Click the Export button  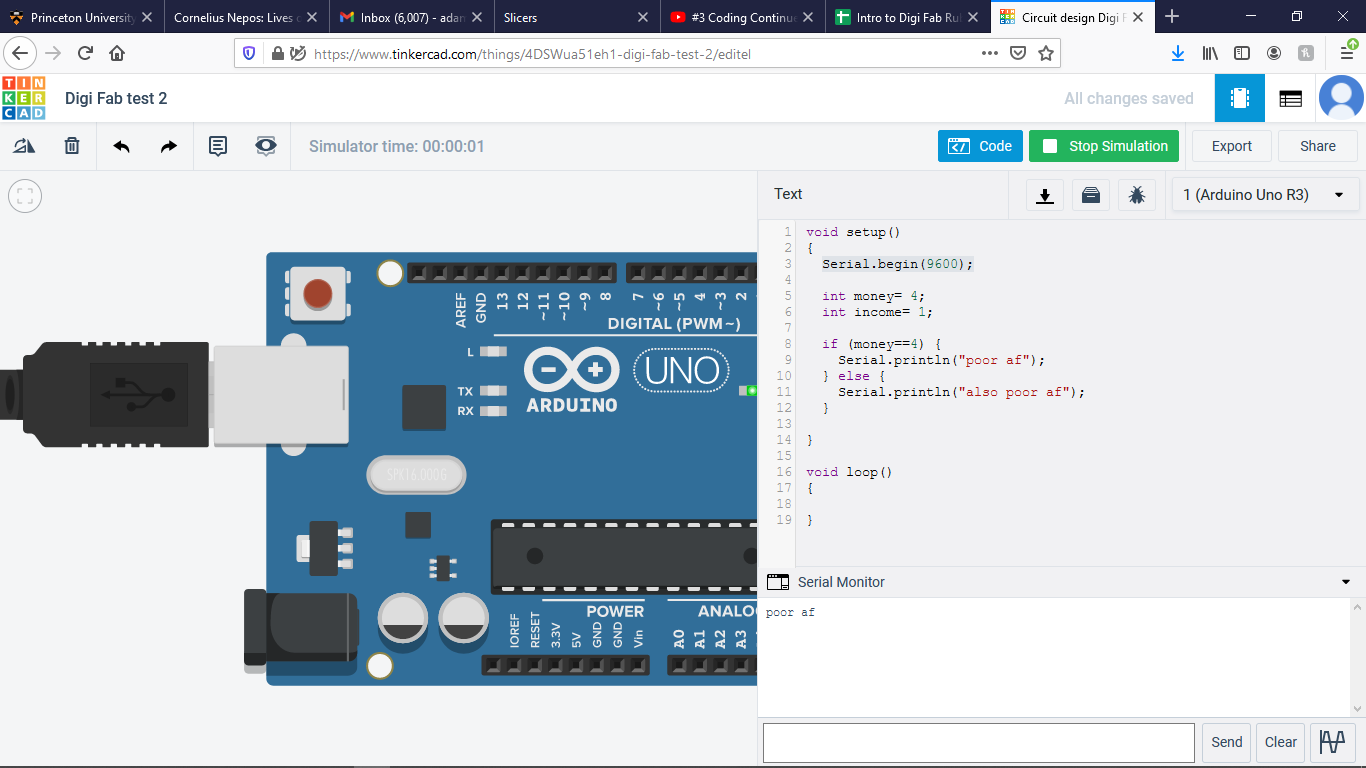pyautogui.click(x=1231, y=146)
